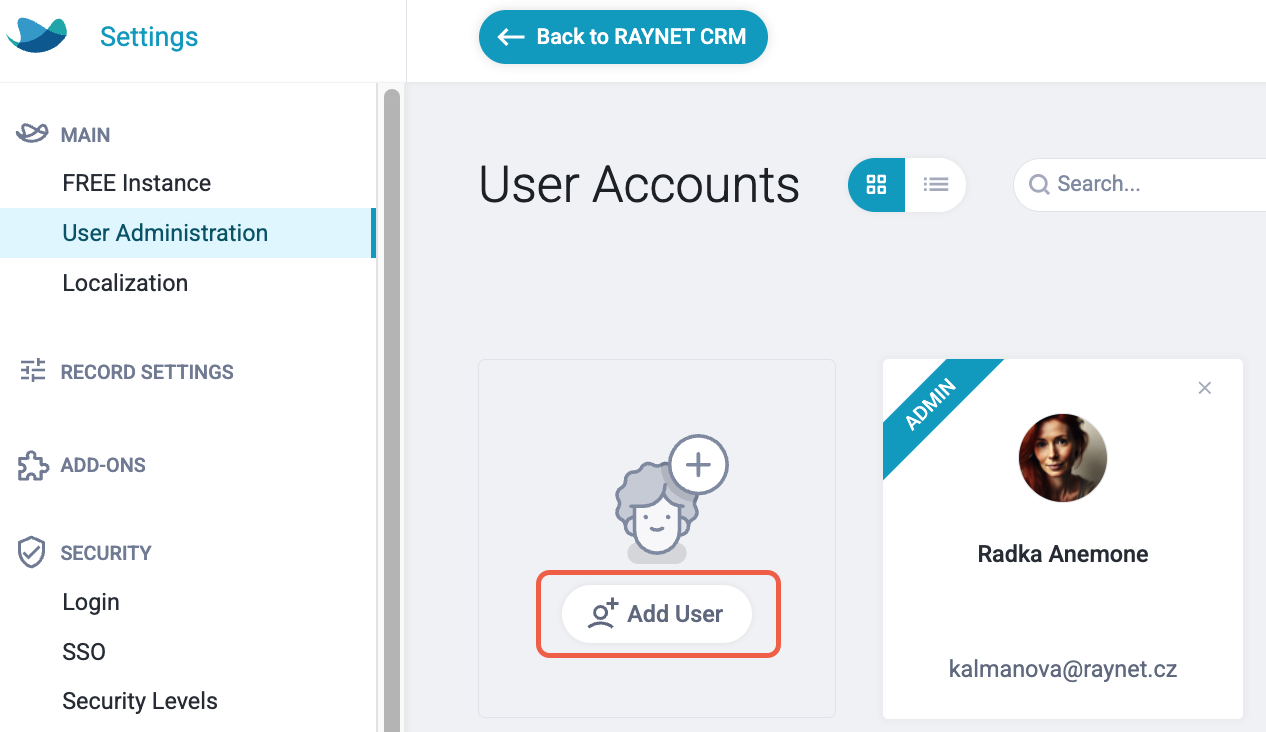The height and width of the screenshot is (732, 1266).
Task: Click the Settings title text
Action: pyautogui.click(x=149, y=37)
